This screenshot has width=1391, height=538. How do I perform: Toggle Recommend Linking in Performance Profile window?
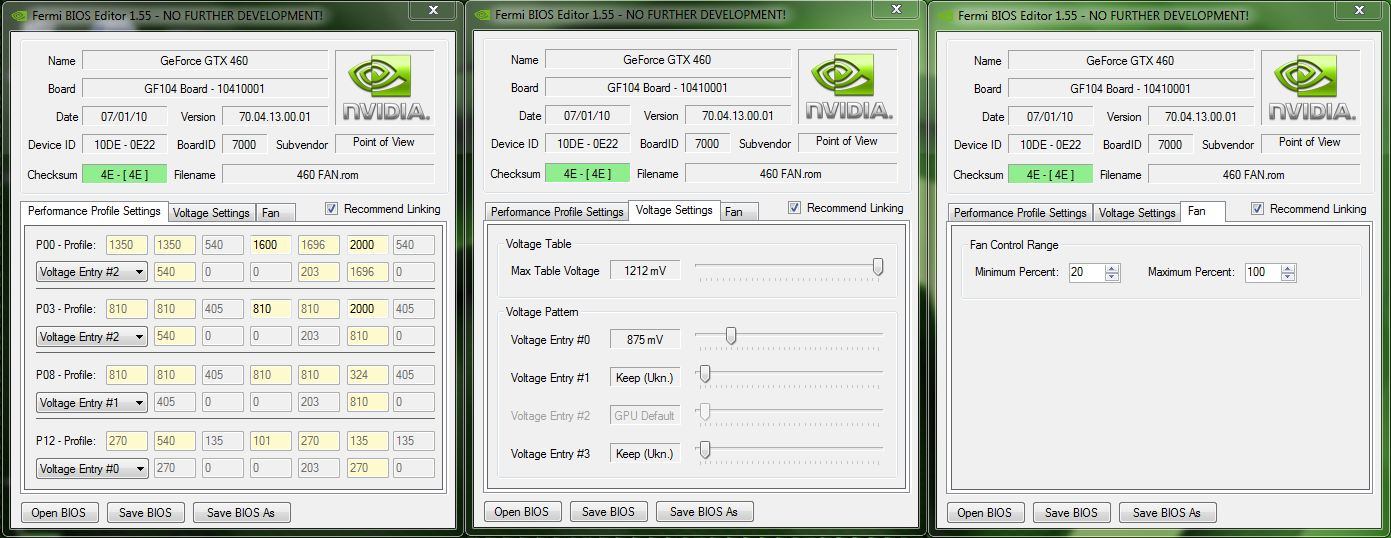pyautogui.click(x=331, y=209)
